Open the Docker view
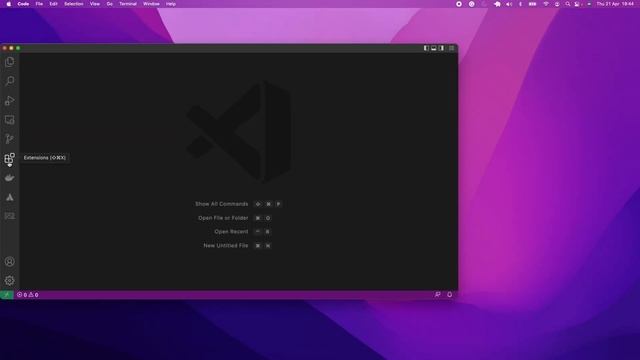This screenshot has height=360, width=640. 9,178
